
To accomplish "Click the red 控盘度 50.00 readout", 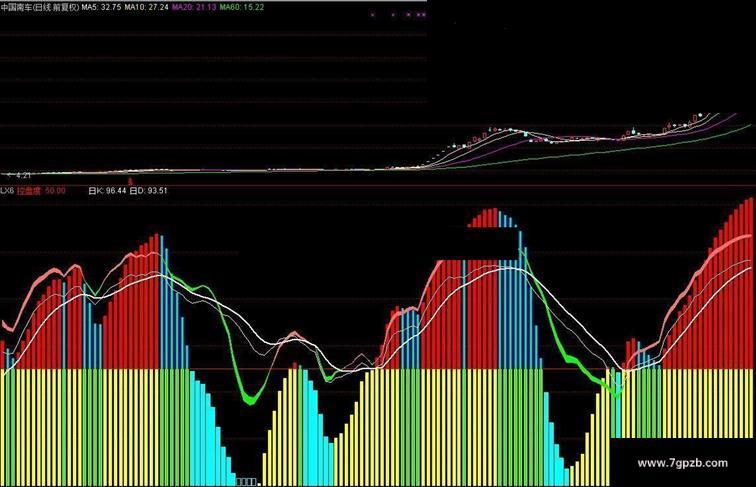I will pos(41,191).
